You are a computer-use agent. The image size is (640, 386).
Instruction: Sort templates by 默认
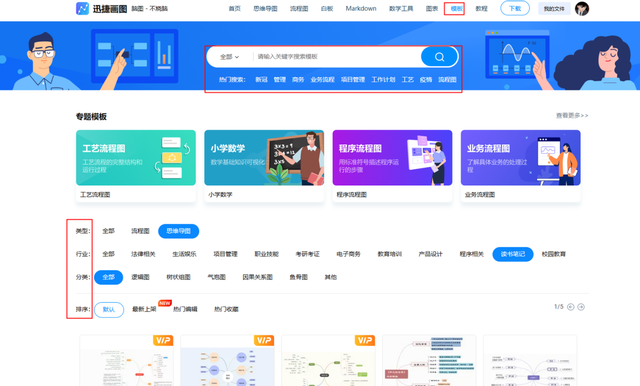[x=109, y=310]
